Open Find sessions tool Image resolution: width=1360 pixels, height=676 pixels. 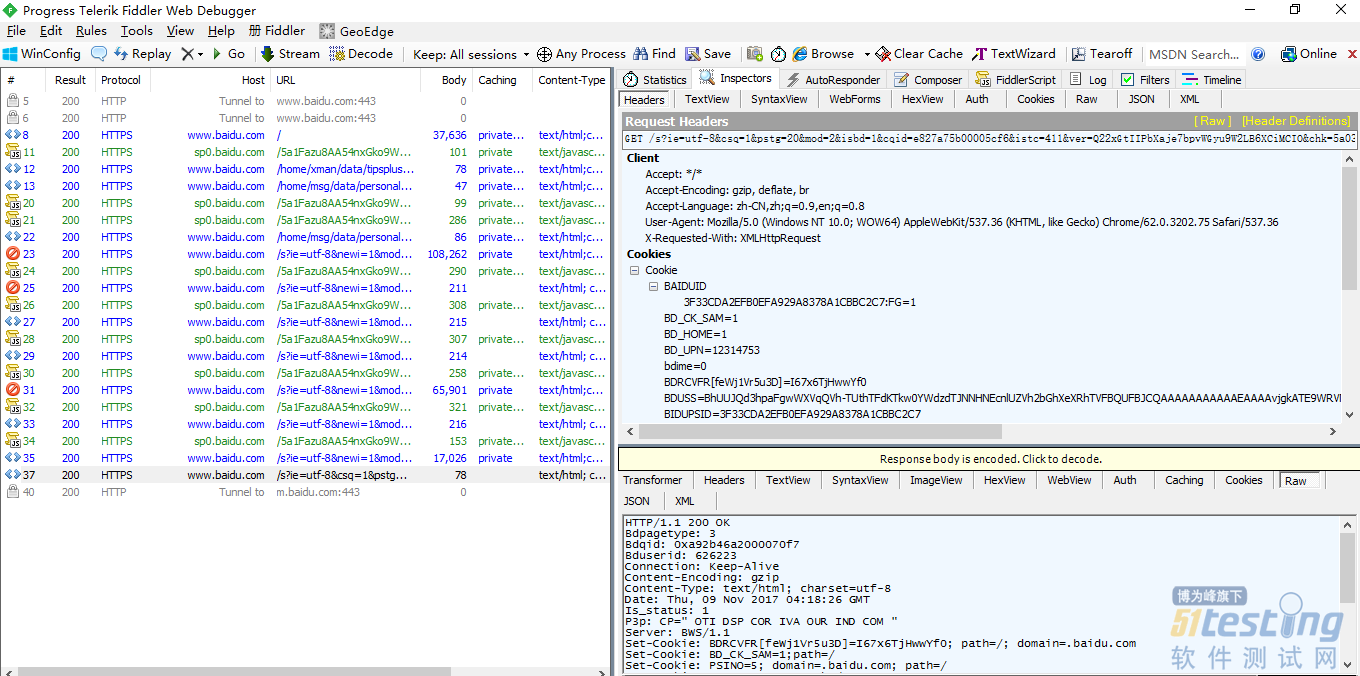click(654, 54)
